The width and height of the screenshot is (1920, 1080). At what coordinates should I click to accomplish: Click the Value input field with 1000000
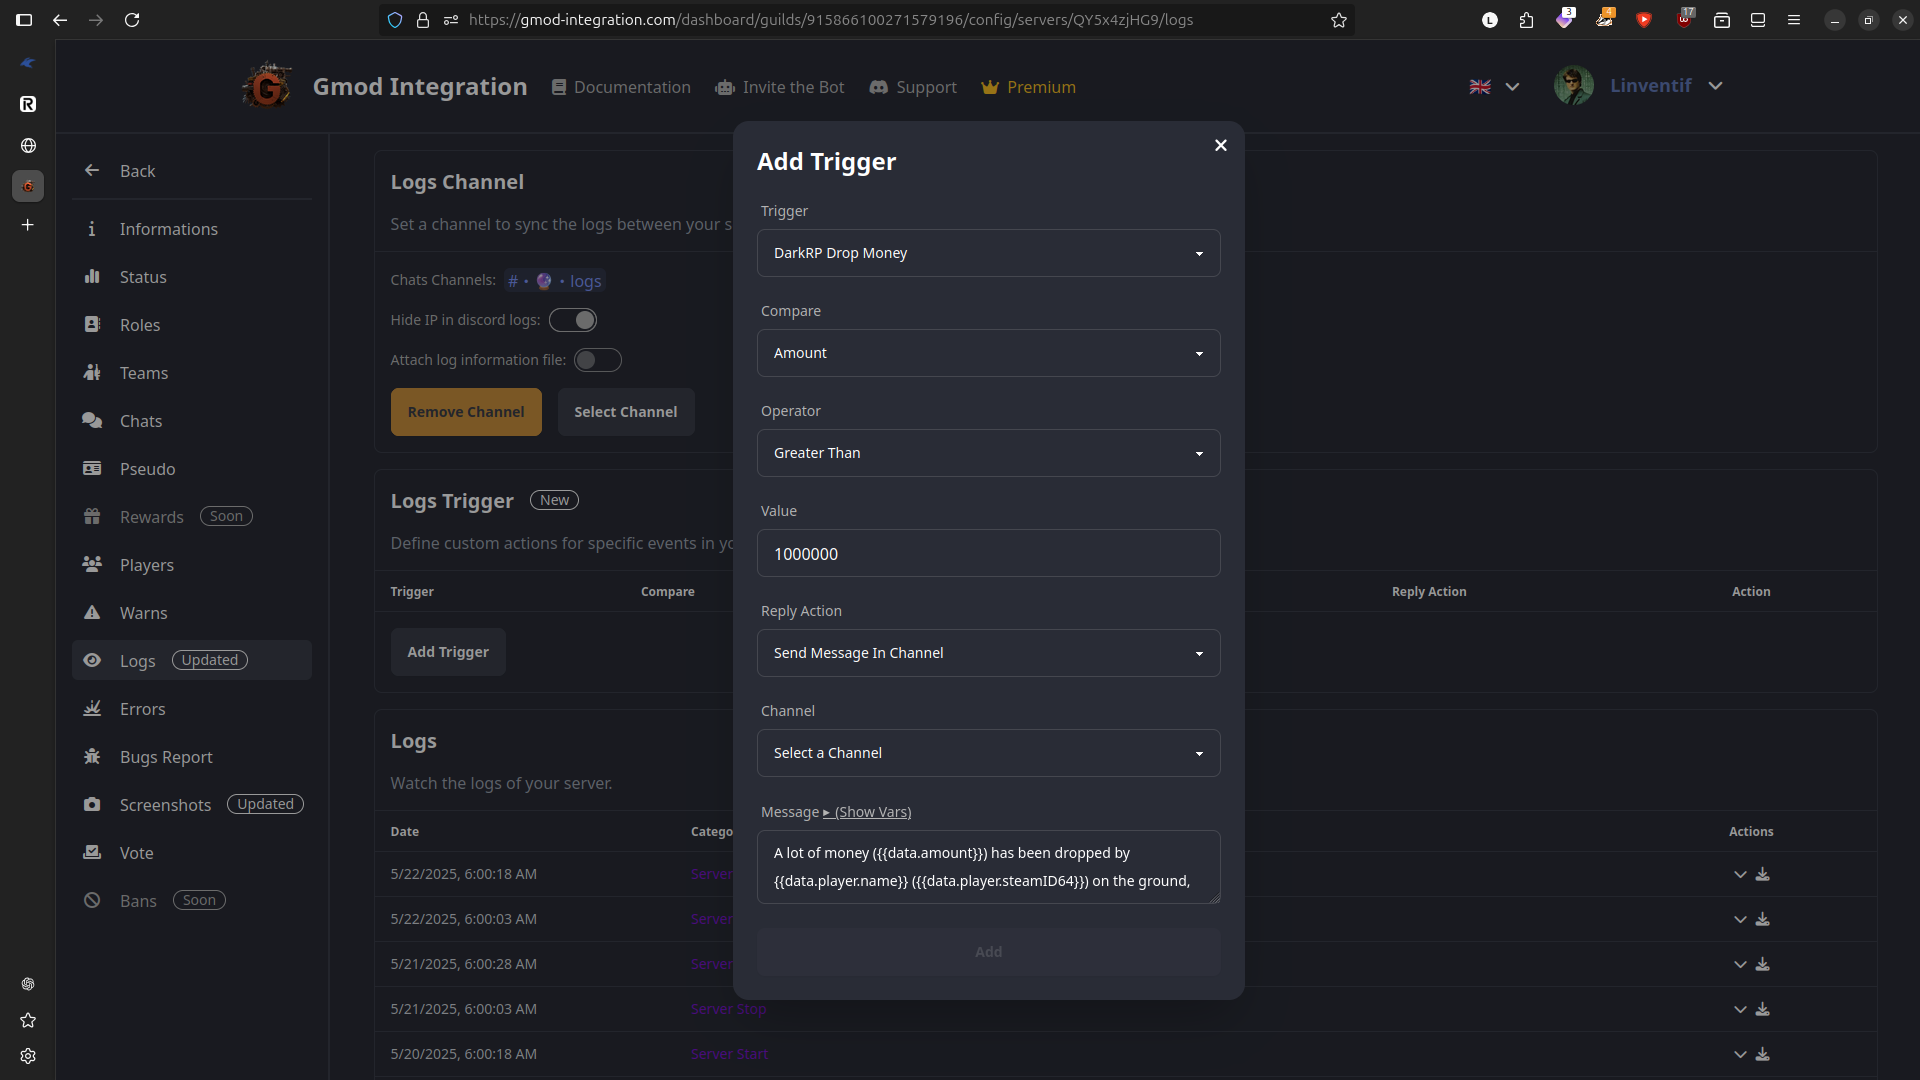coord(988,553)
